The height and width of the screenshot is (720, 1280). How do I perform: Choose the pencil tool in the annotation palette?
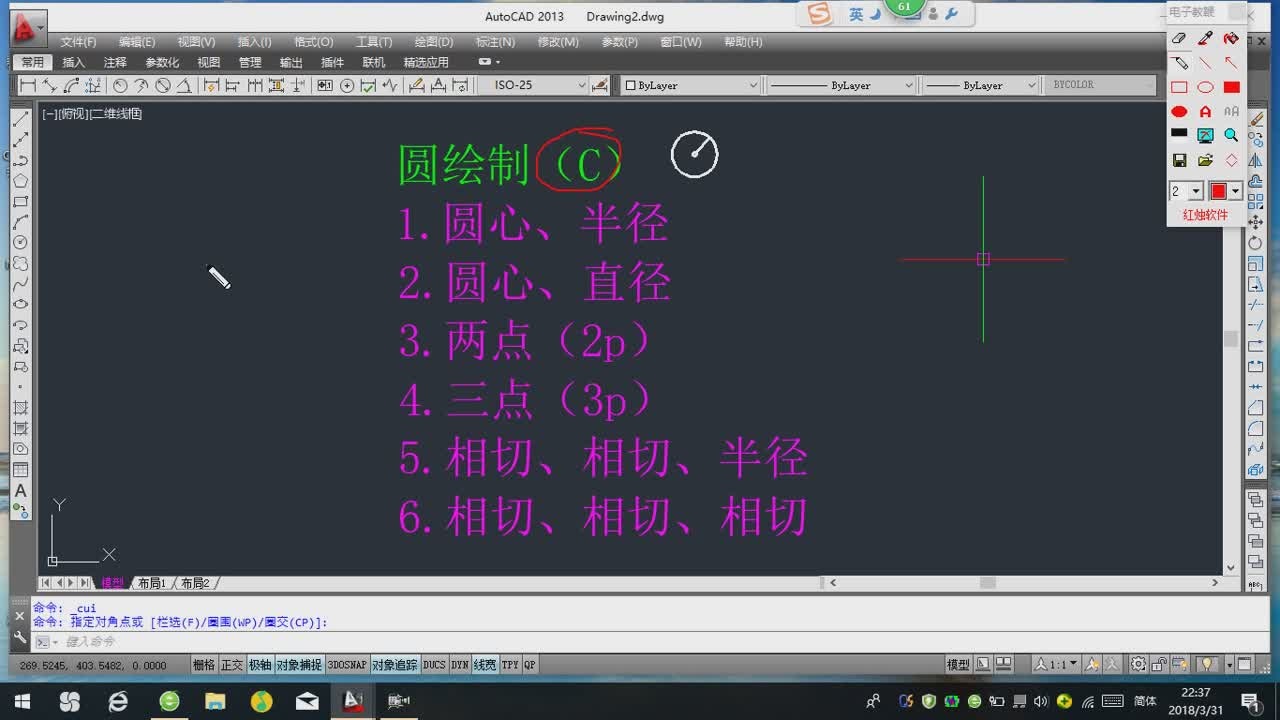click(1179, 63)
